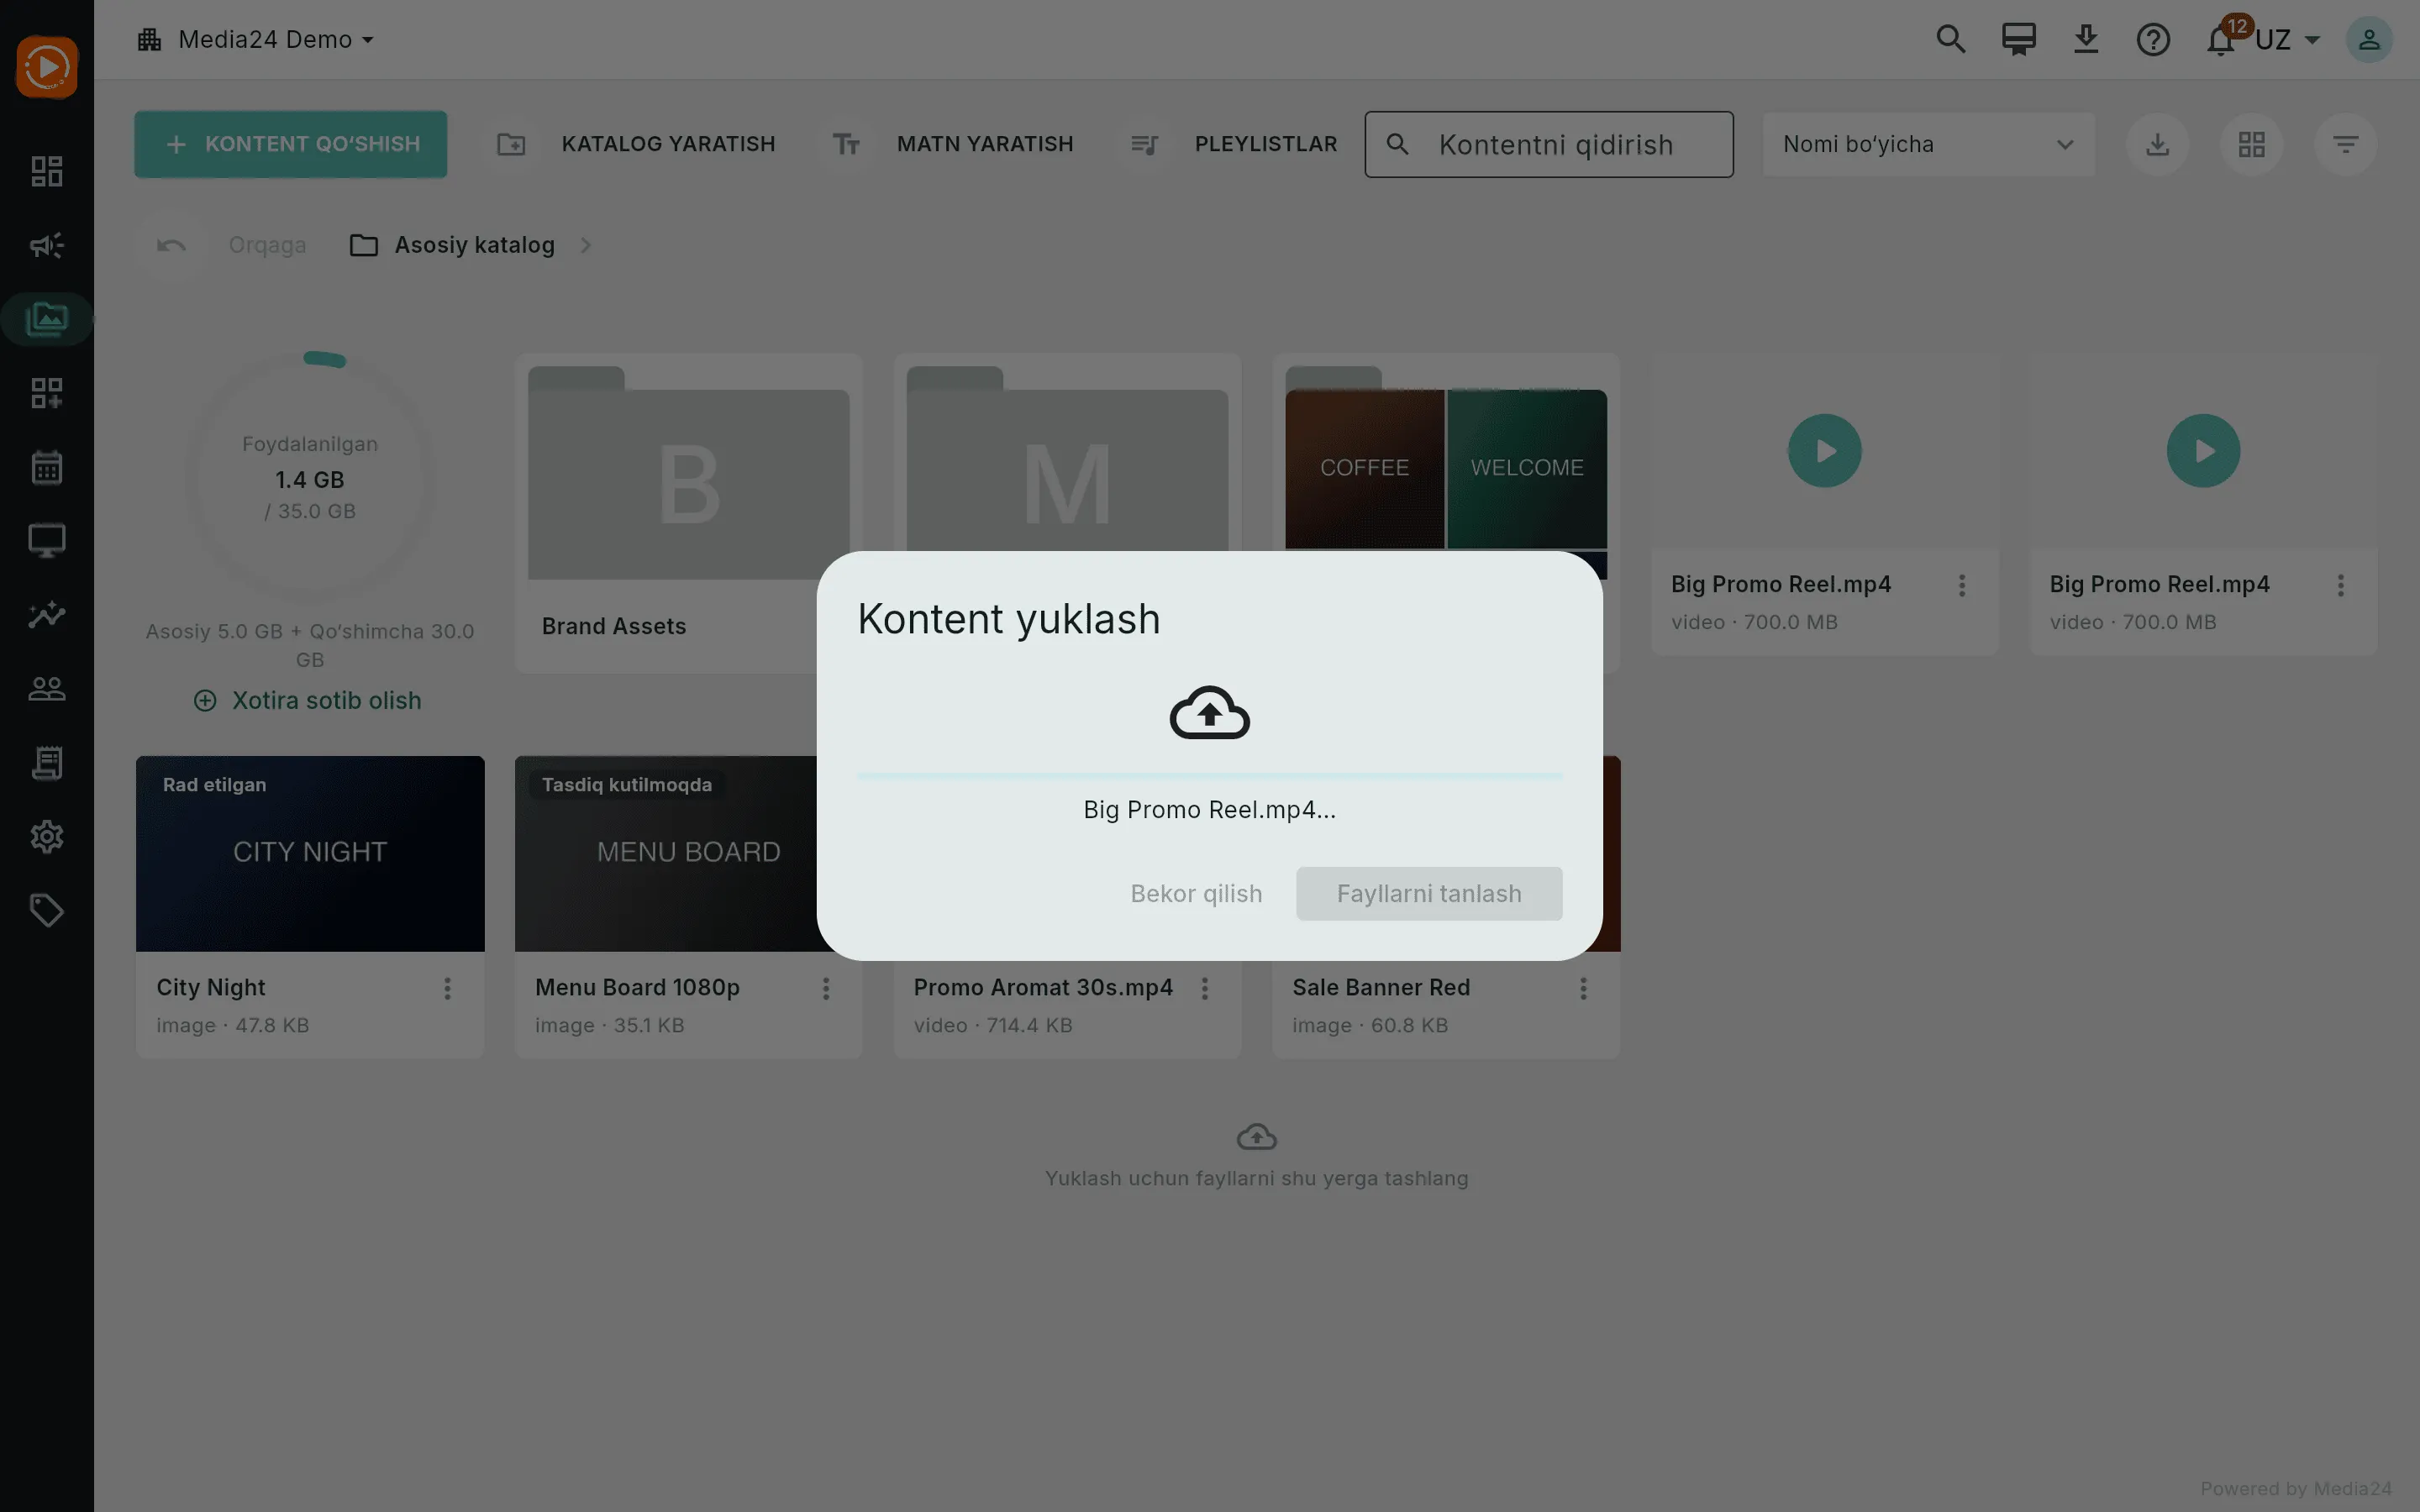Screen dimensions: 2420x1512
Task: Click the storage usage ring gauge
Action: (x=310, y=477)
